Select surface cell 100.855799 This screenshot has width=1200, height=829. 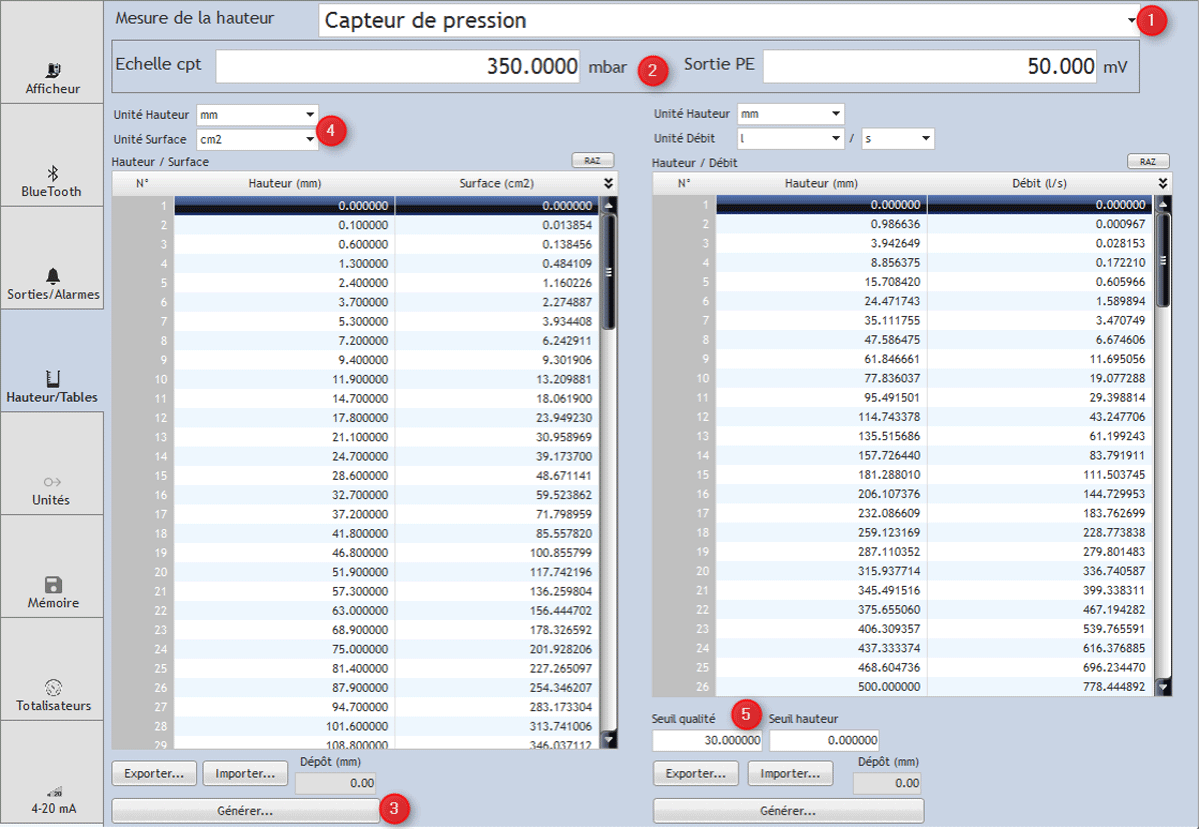pyautogui.click(x=497, y=551)
